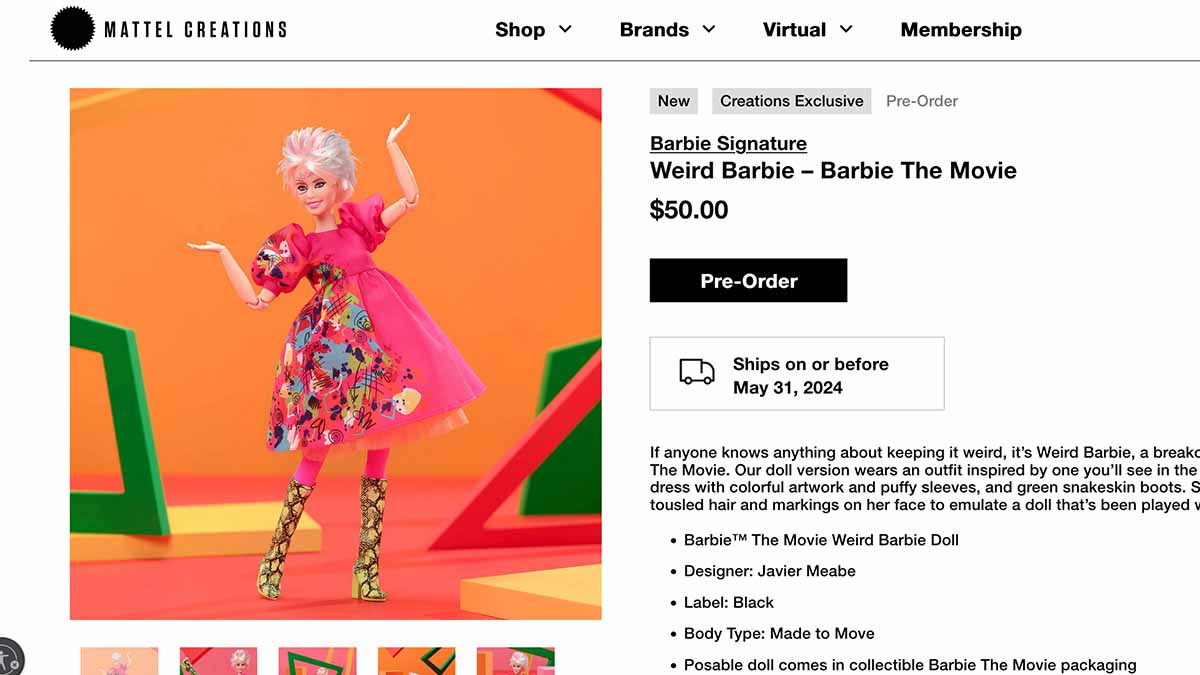Select the middle product thumbnail
Viewport: 1200px width, 675px height.
coord(317,661)
